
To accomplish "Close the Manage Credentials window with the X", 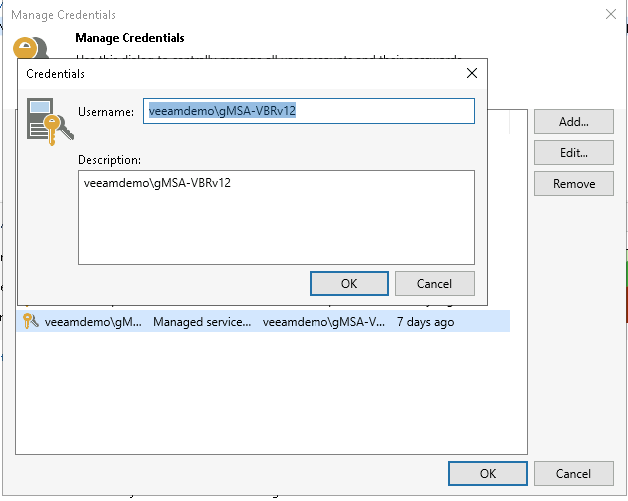I will point(610,15).
